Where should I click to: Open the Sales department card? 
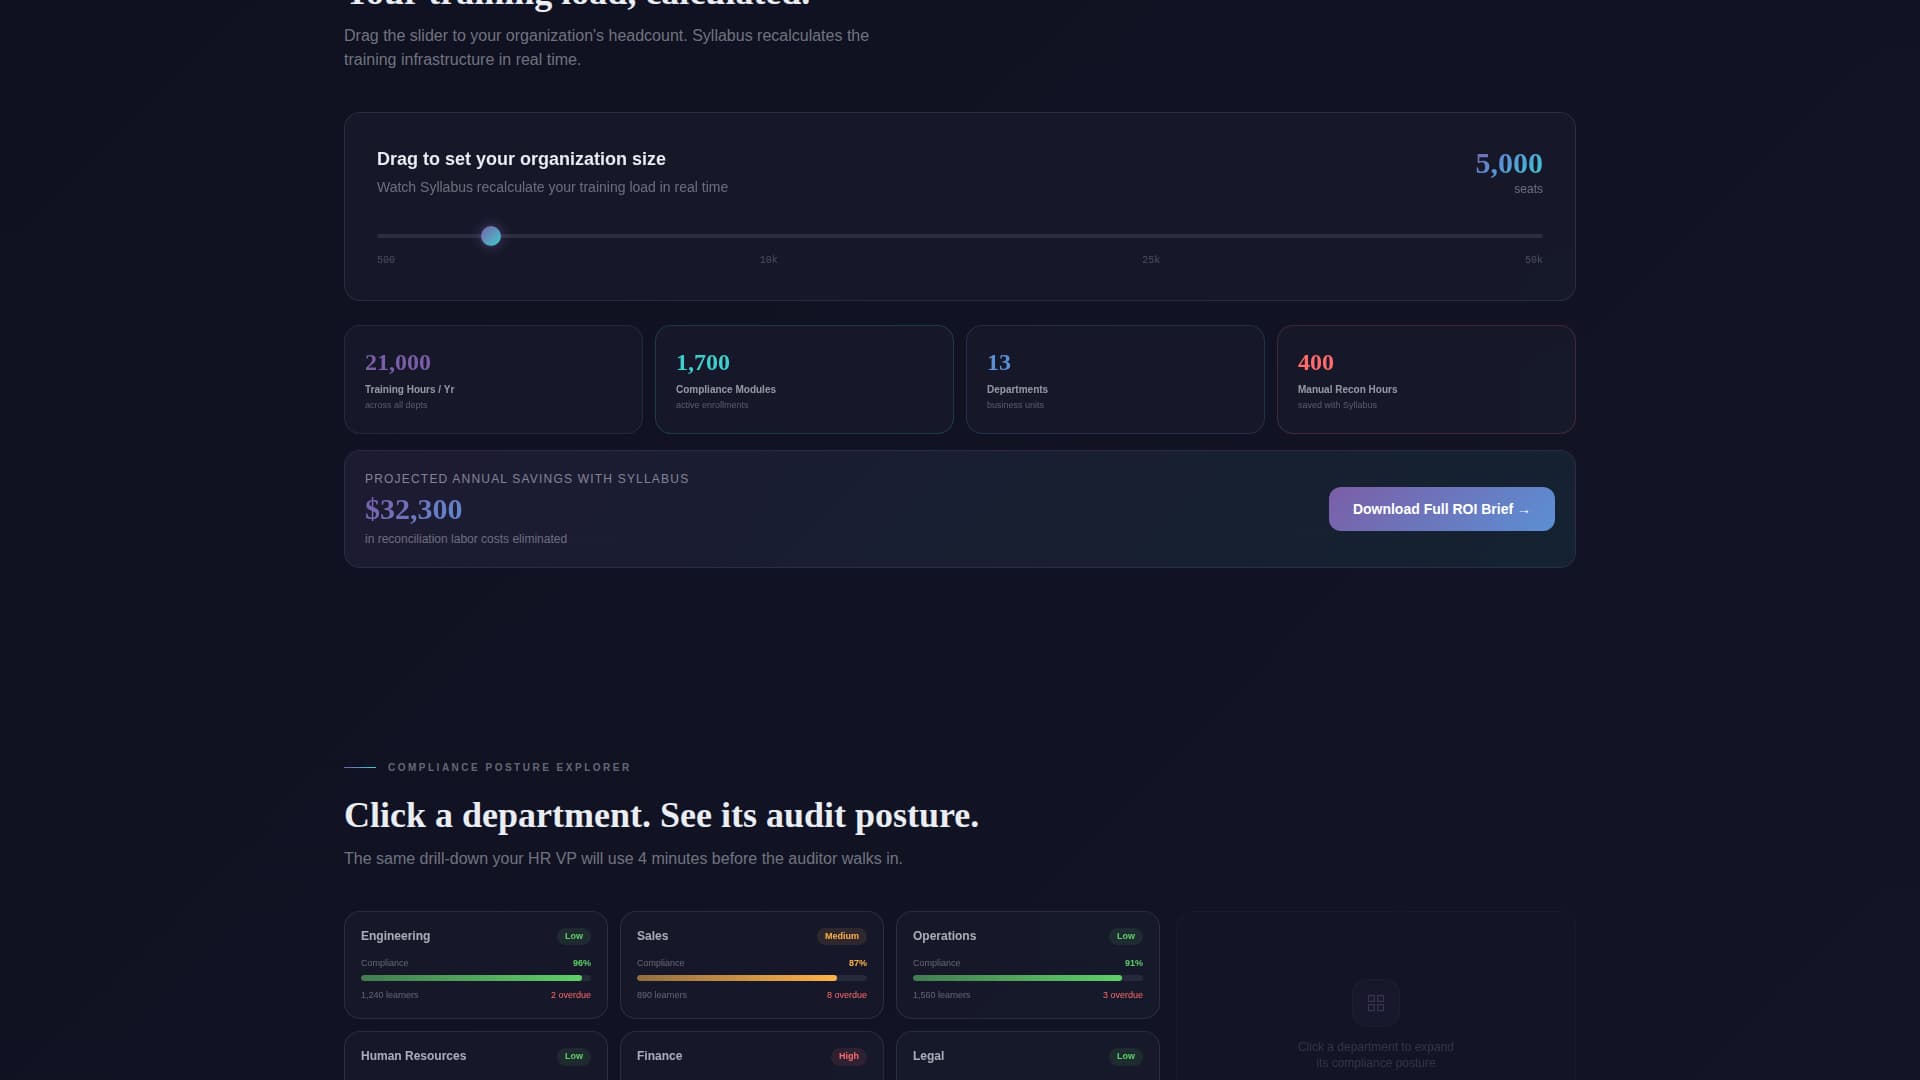point(752,965)
